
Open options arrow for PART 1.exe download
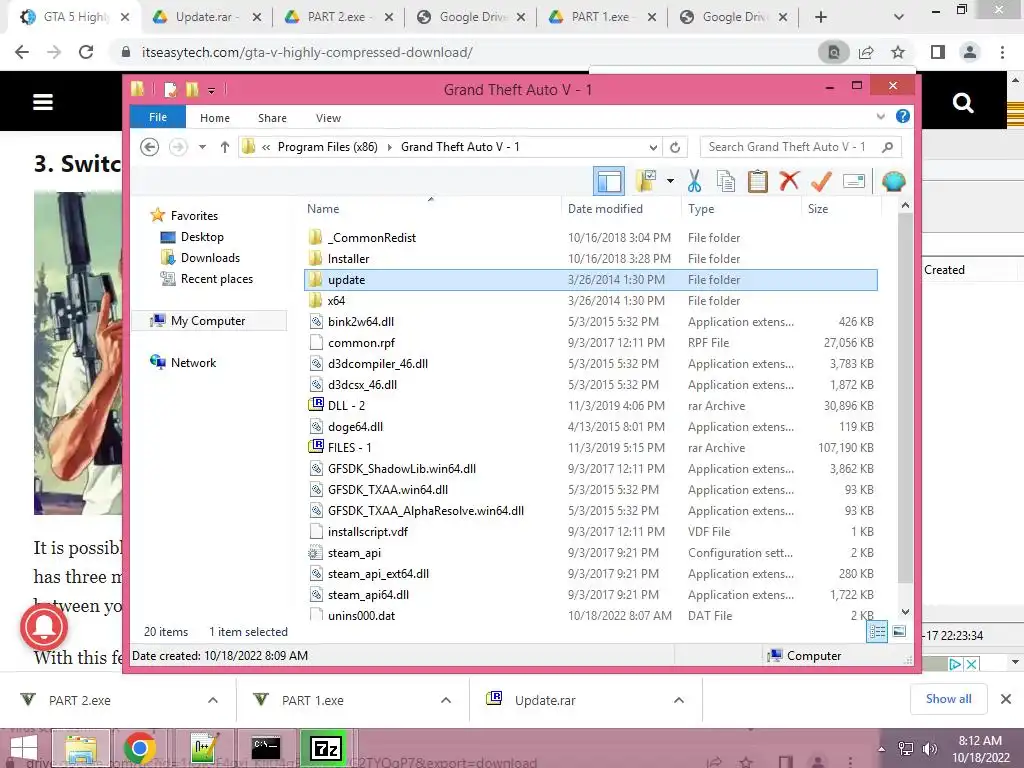coord(446,700)
